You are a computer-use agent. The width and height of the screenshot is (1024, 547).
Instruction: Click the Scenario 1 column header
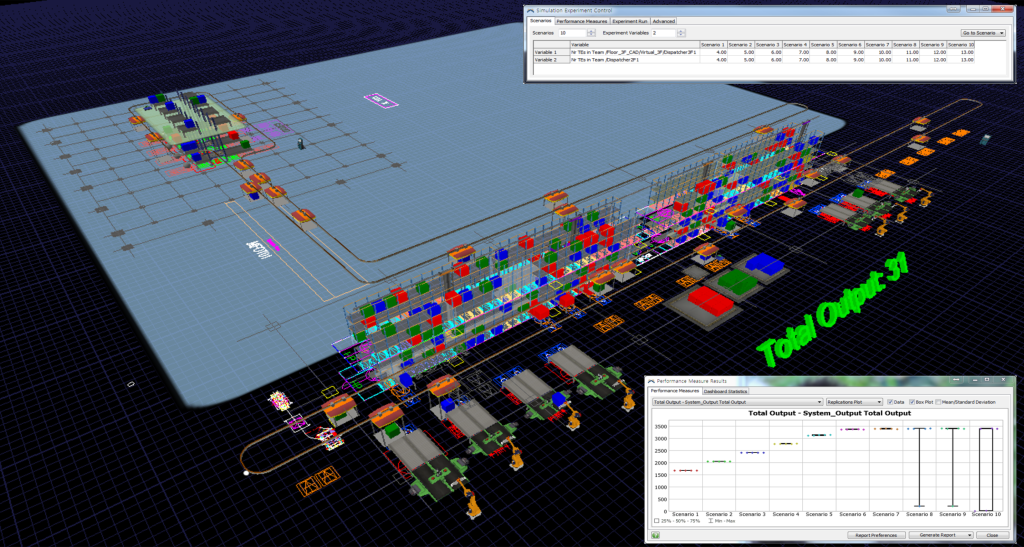coord(713,45)
